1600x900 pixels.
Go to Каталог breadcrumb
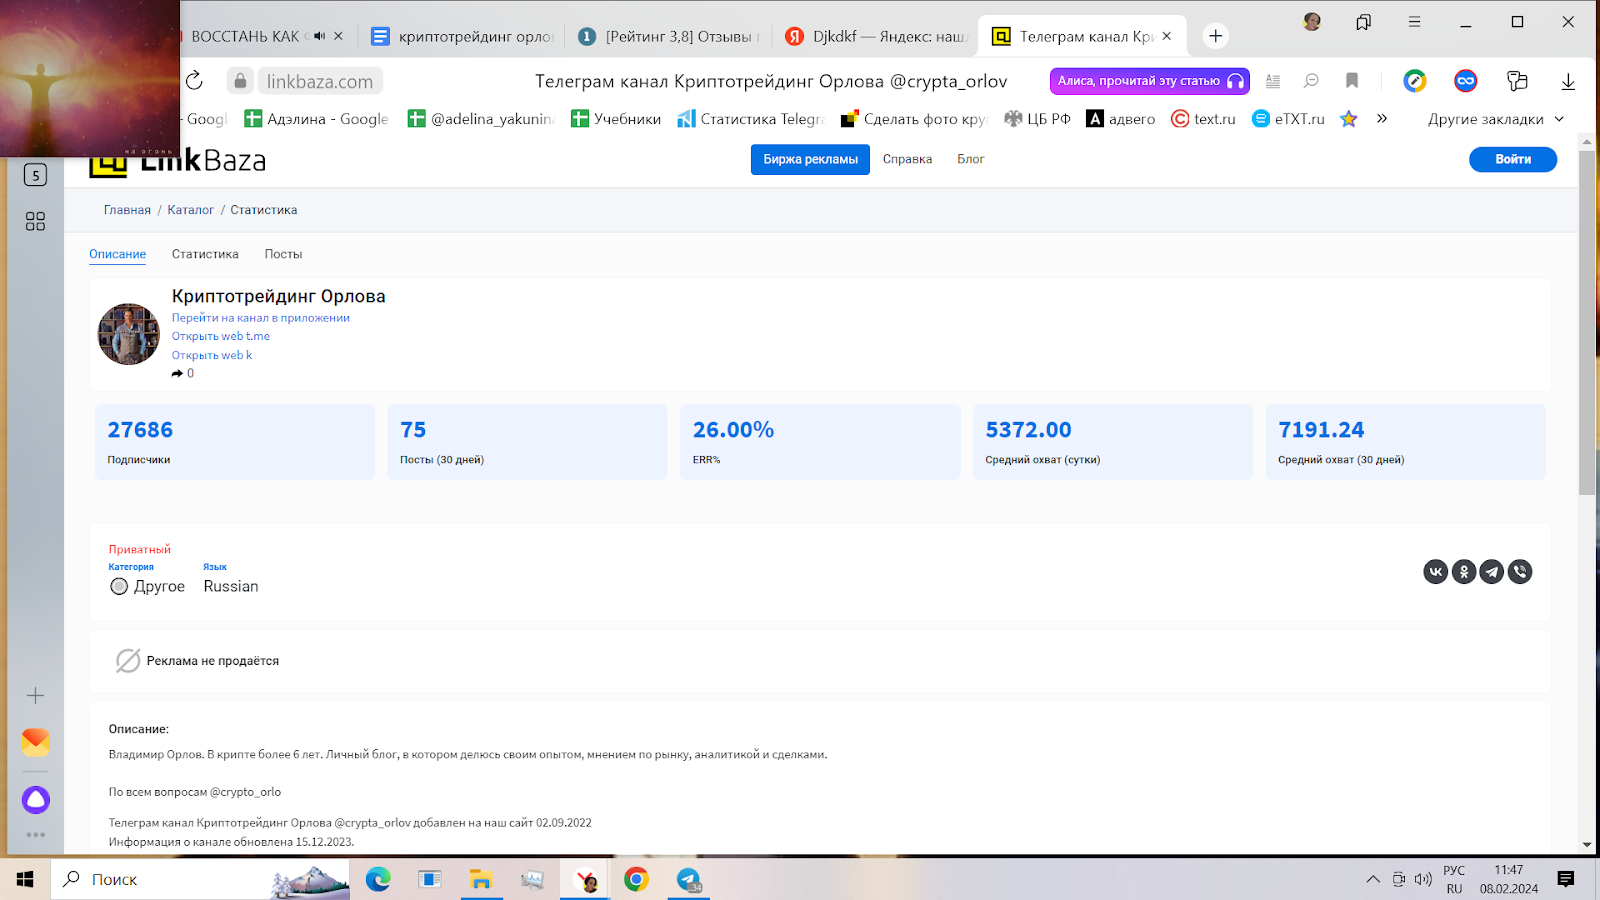pos(190,210)
